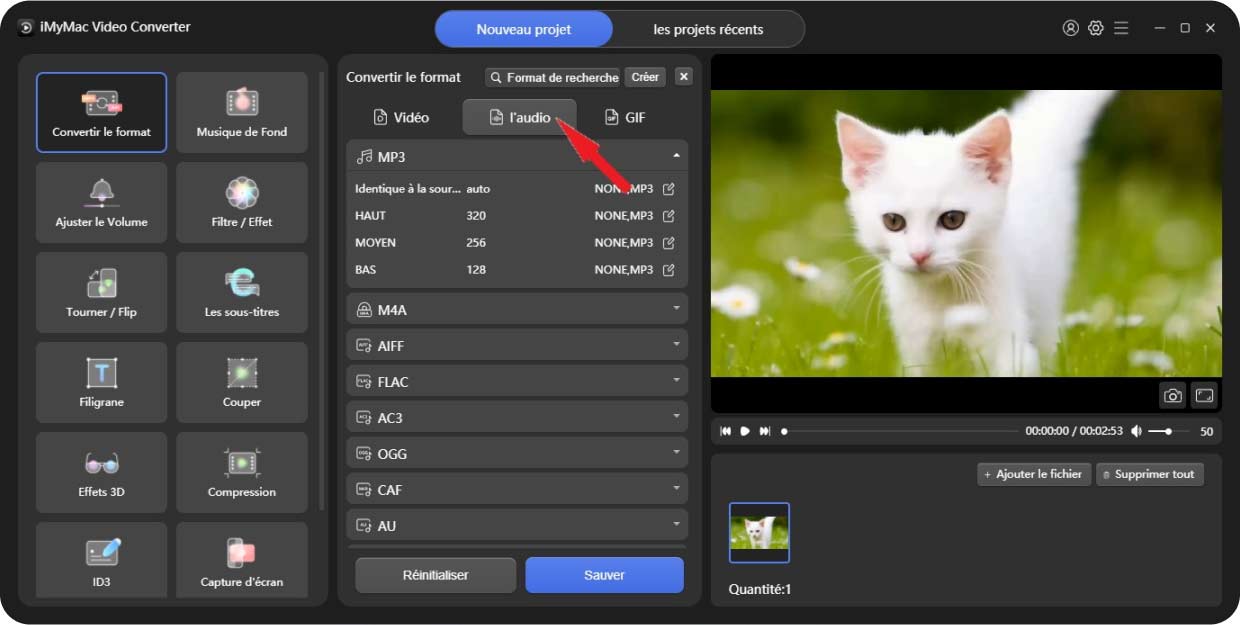Click Supprimer tout button
Screen dimensions: 1240x625
pyautogui.click(x=1150, y=474)
